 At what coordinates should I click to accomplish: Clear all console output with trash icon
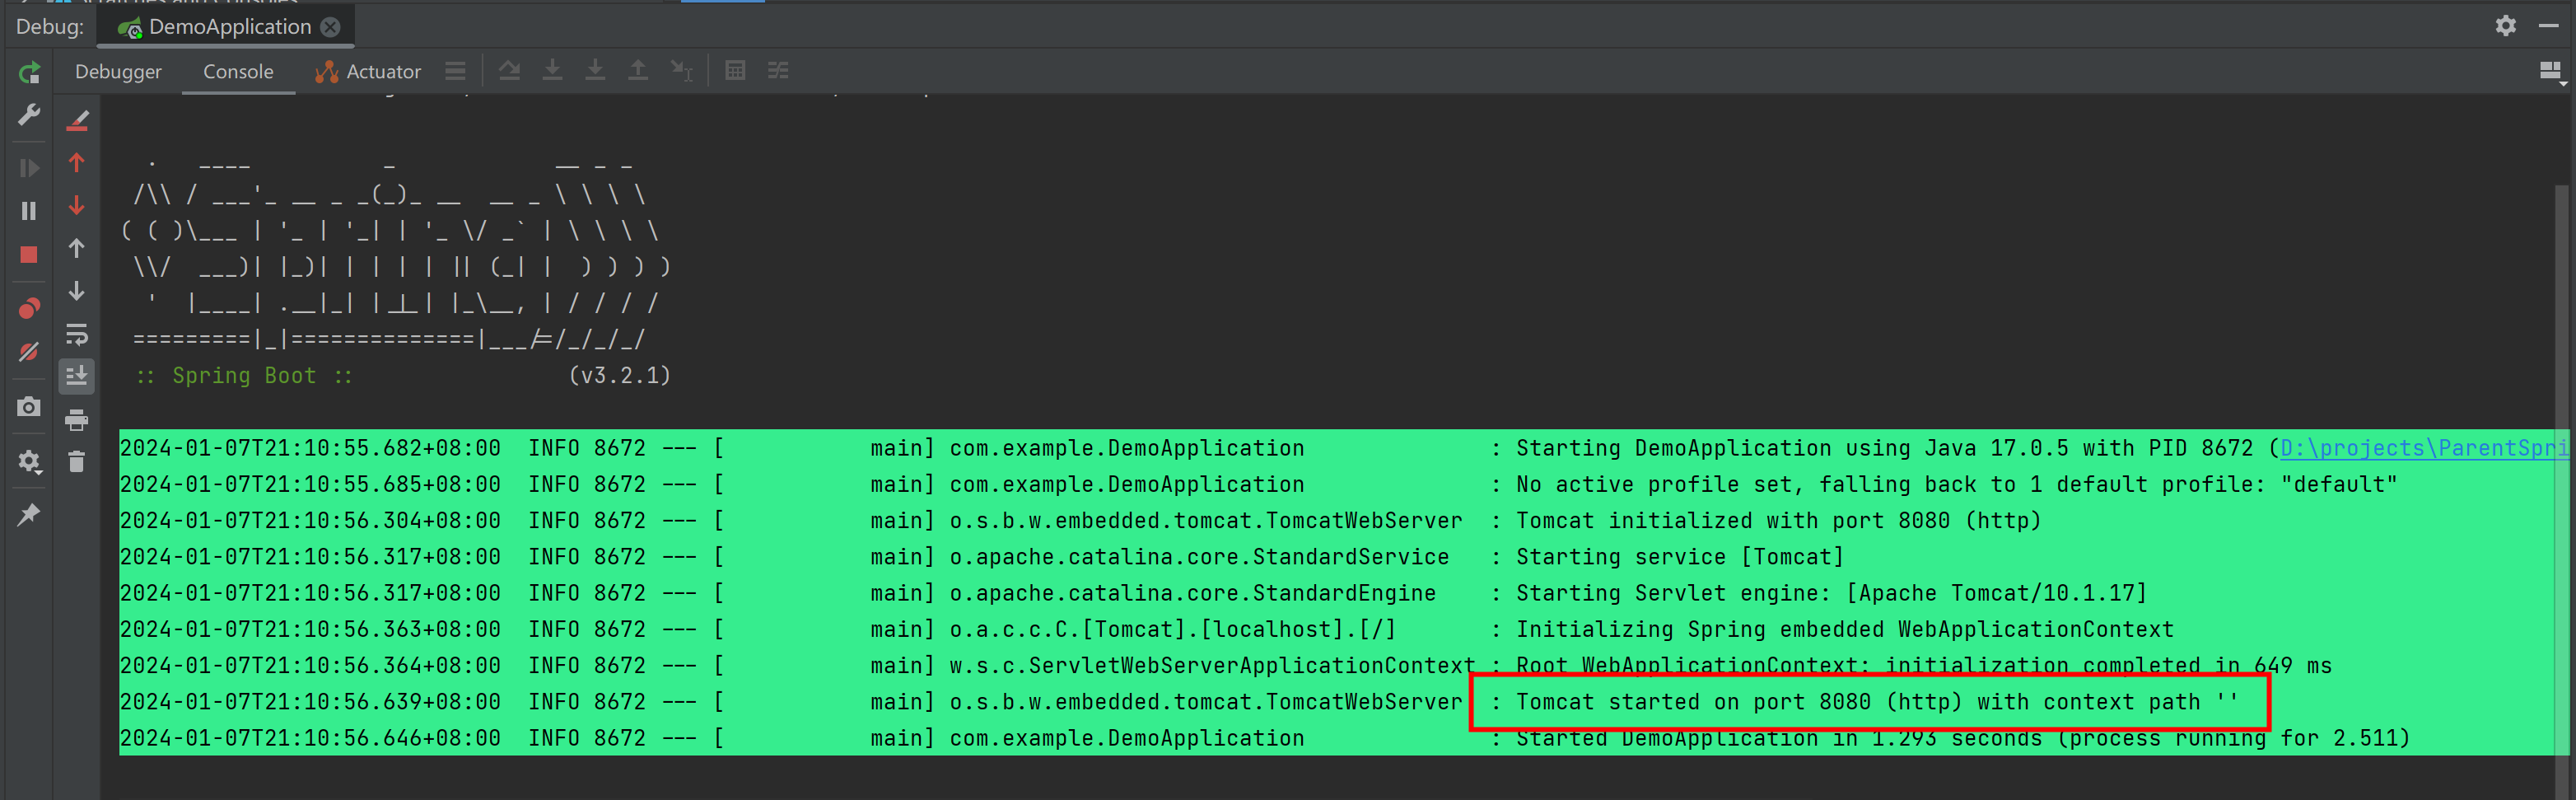coord(77,462)
